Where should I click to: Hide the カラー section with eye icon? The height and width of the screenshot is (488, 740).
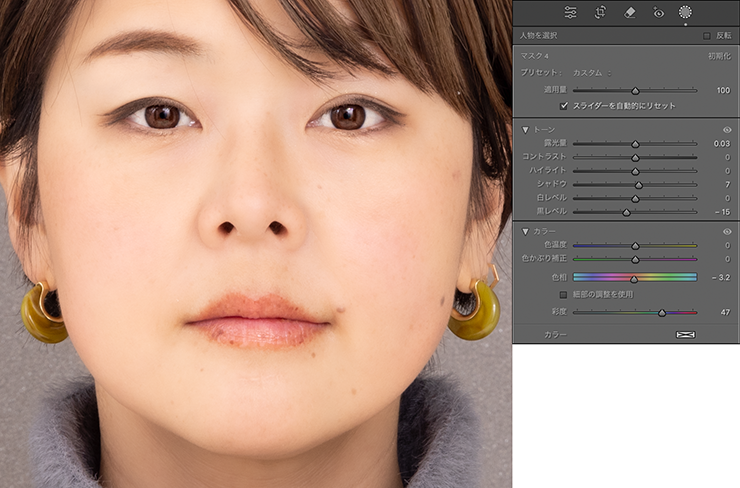coord(727,231)
